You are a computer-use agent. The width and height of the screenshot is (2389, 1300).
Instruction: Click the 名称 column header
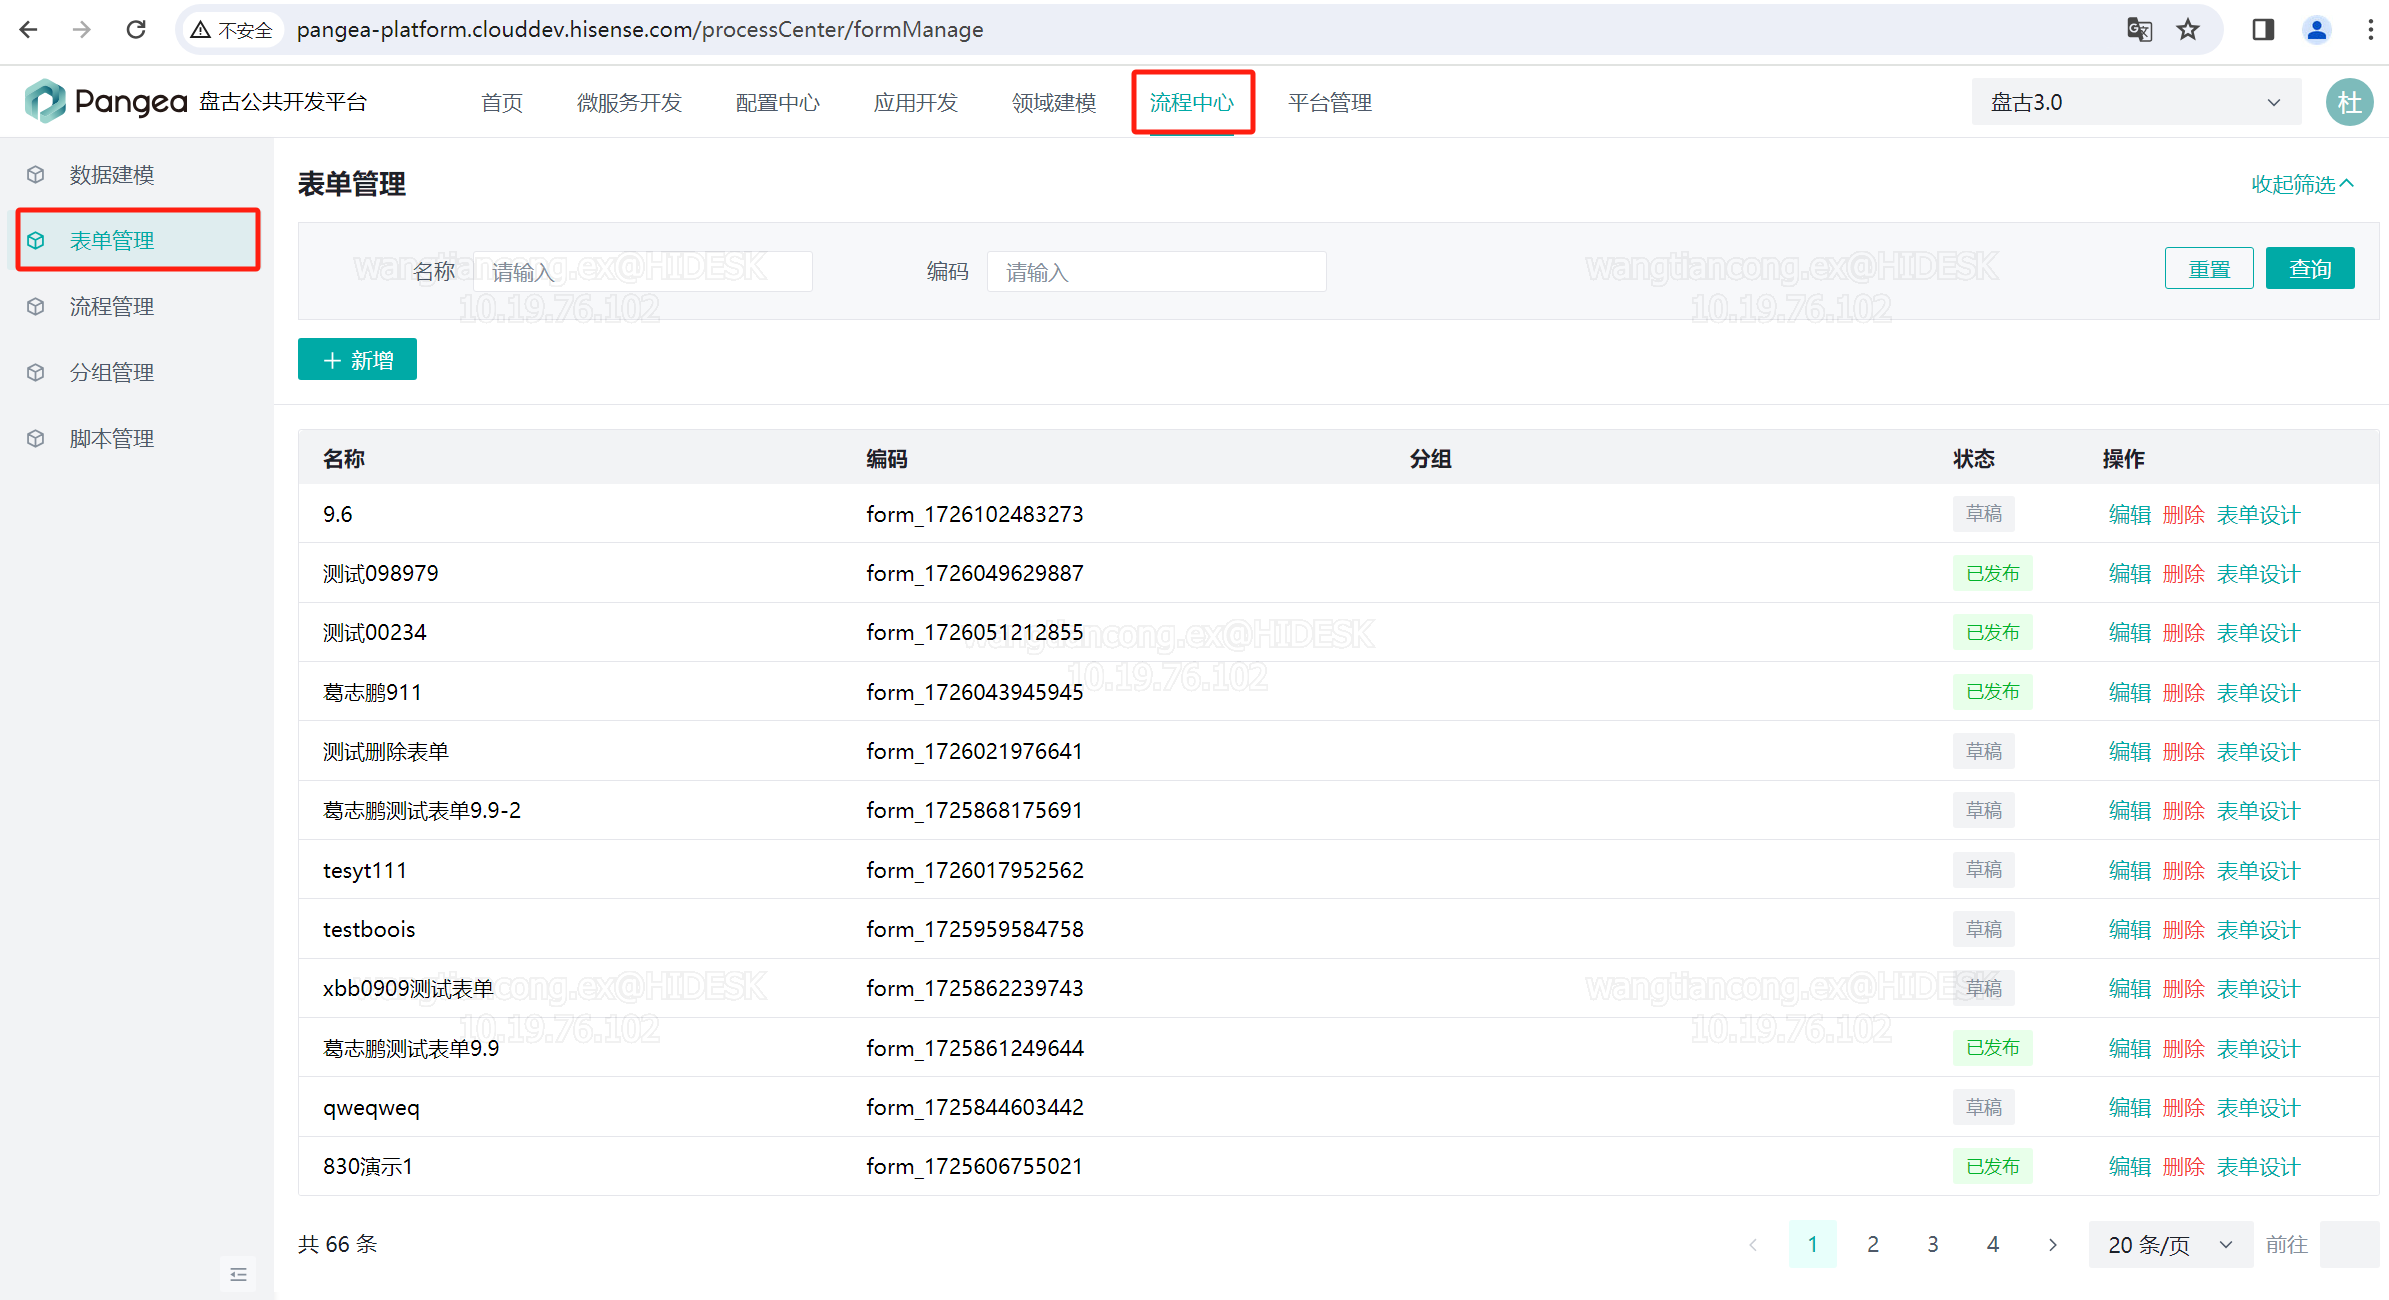coord(344,459)
